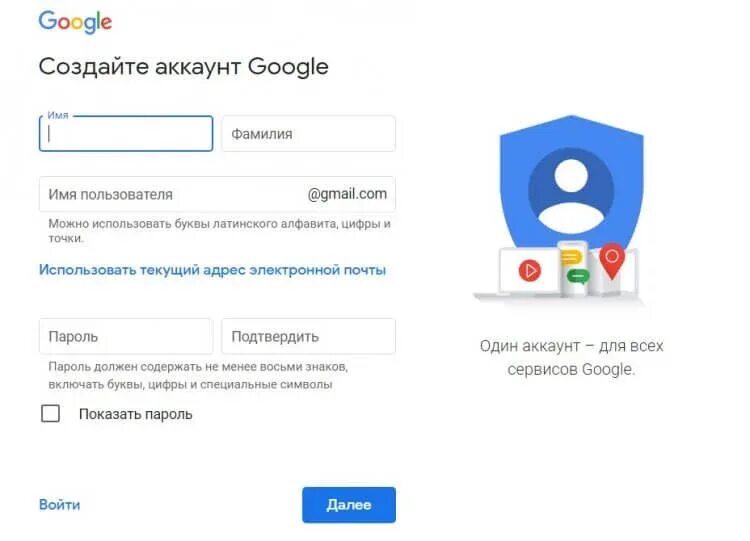Screen dimensions: 750x541
Task: Toggle the Показать пароль checkbox
Action: coord(50,413)
